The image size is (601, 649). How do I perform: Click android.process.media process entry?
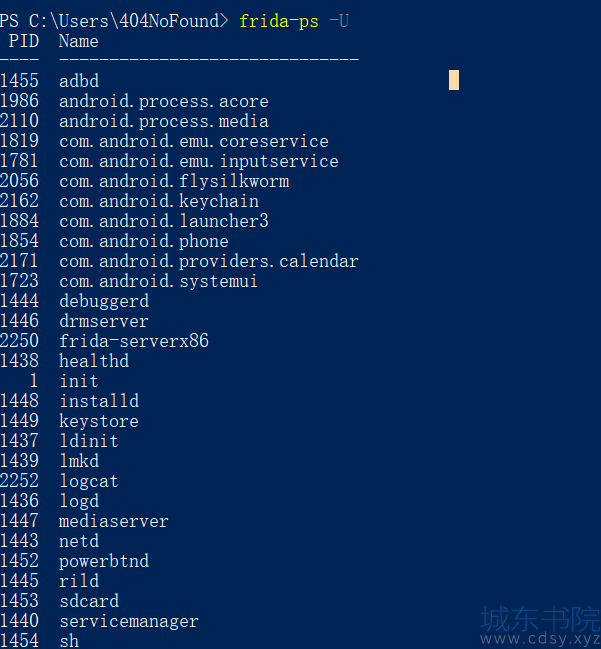coord(164,121)
